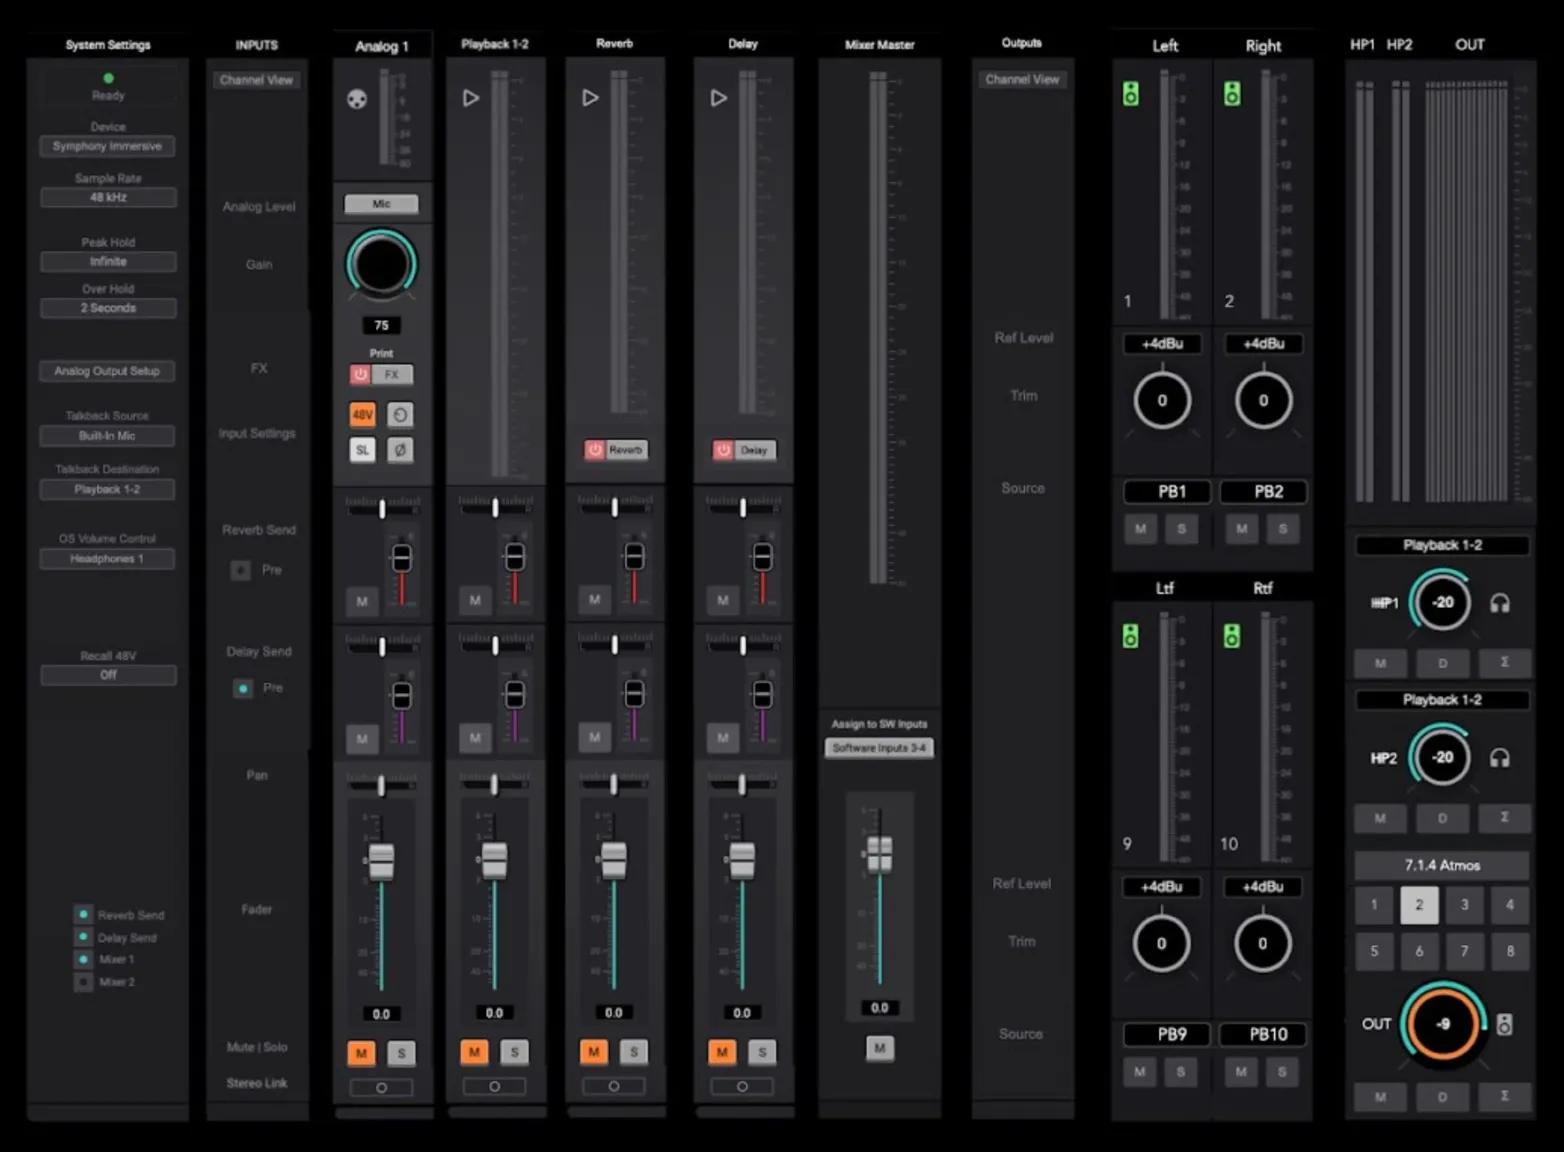Enable the Reverb Send Pre checkbox
This screenshot has height=1152, width=1564.
pos(241,570)
